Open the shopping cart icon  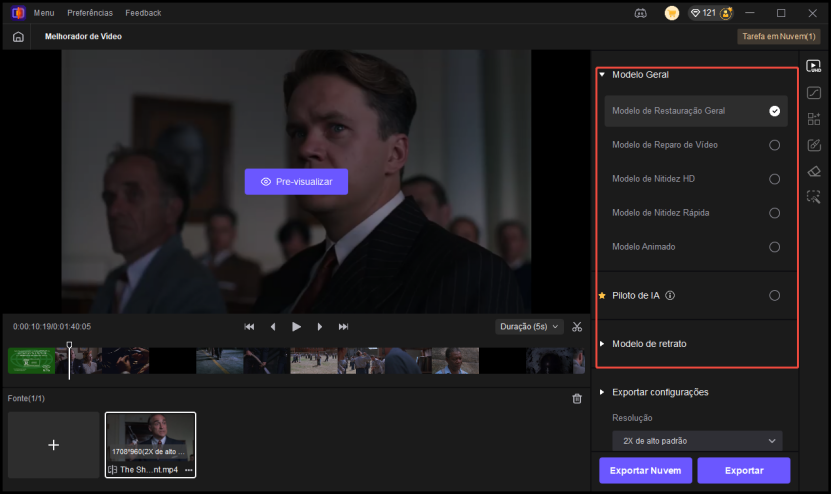coord(671,13)
